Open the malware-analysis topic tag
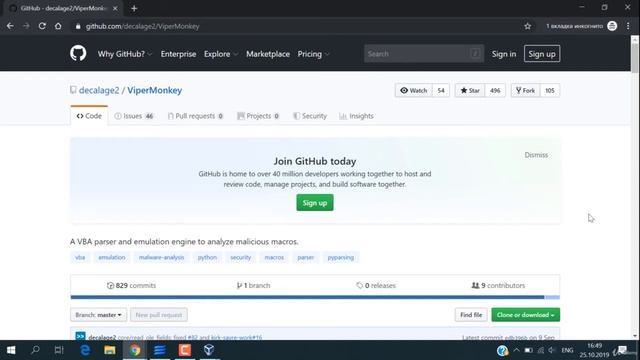This screenshot has height=360, width=640. coord(161,257)
